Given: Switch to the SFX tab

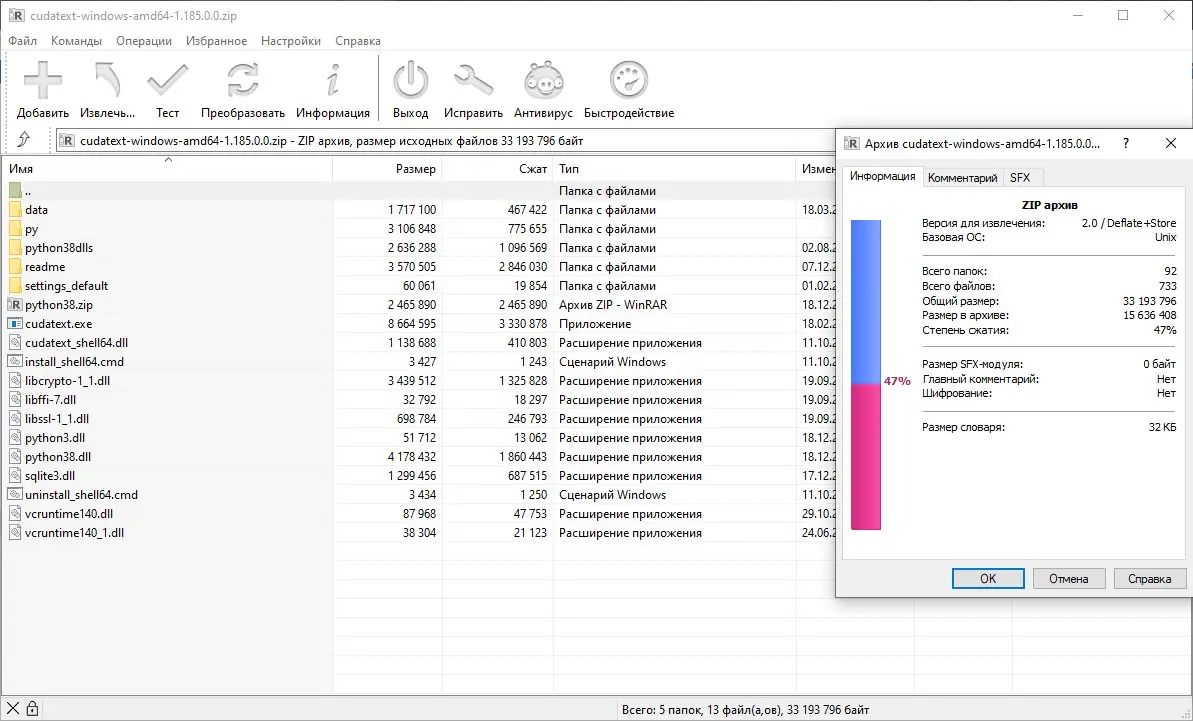Looking at the screenshot, I should (1020, 177).
